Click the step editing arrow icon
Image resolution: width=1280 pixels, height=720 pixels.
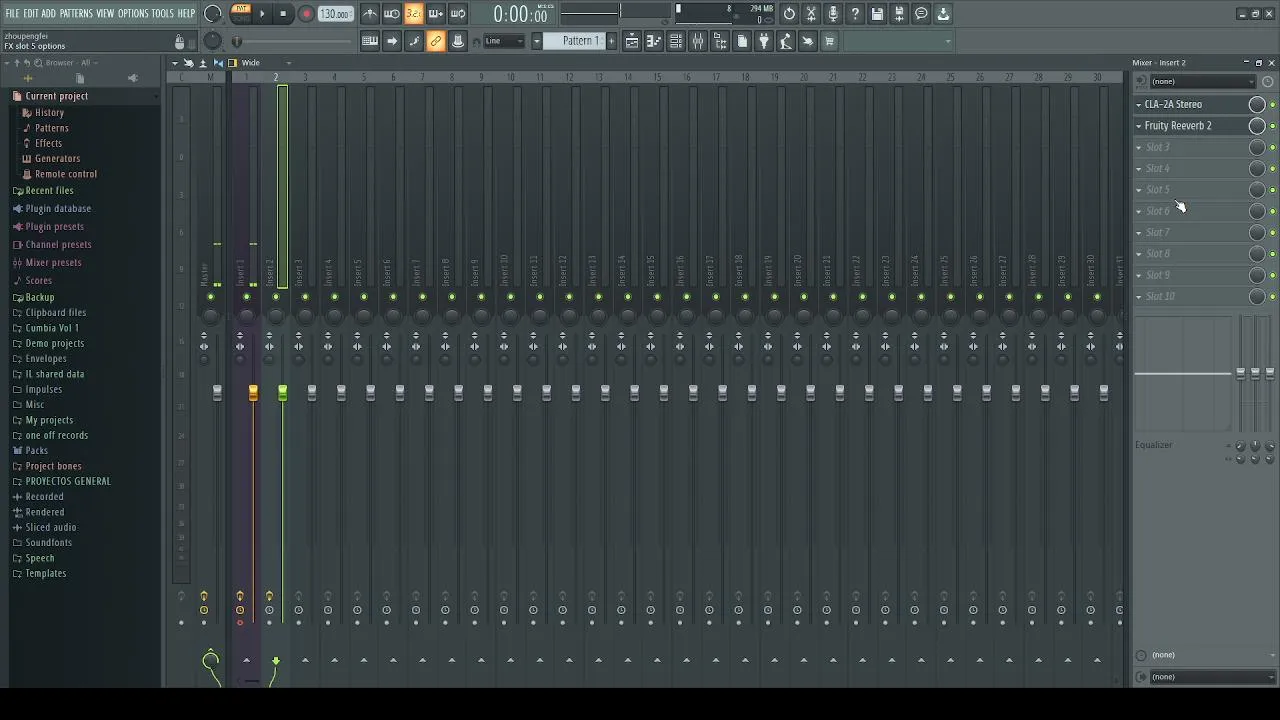(392, 41)
